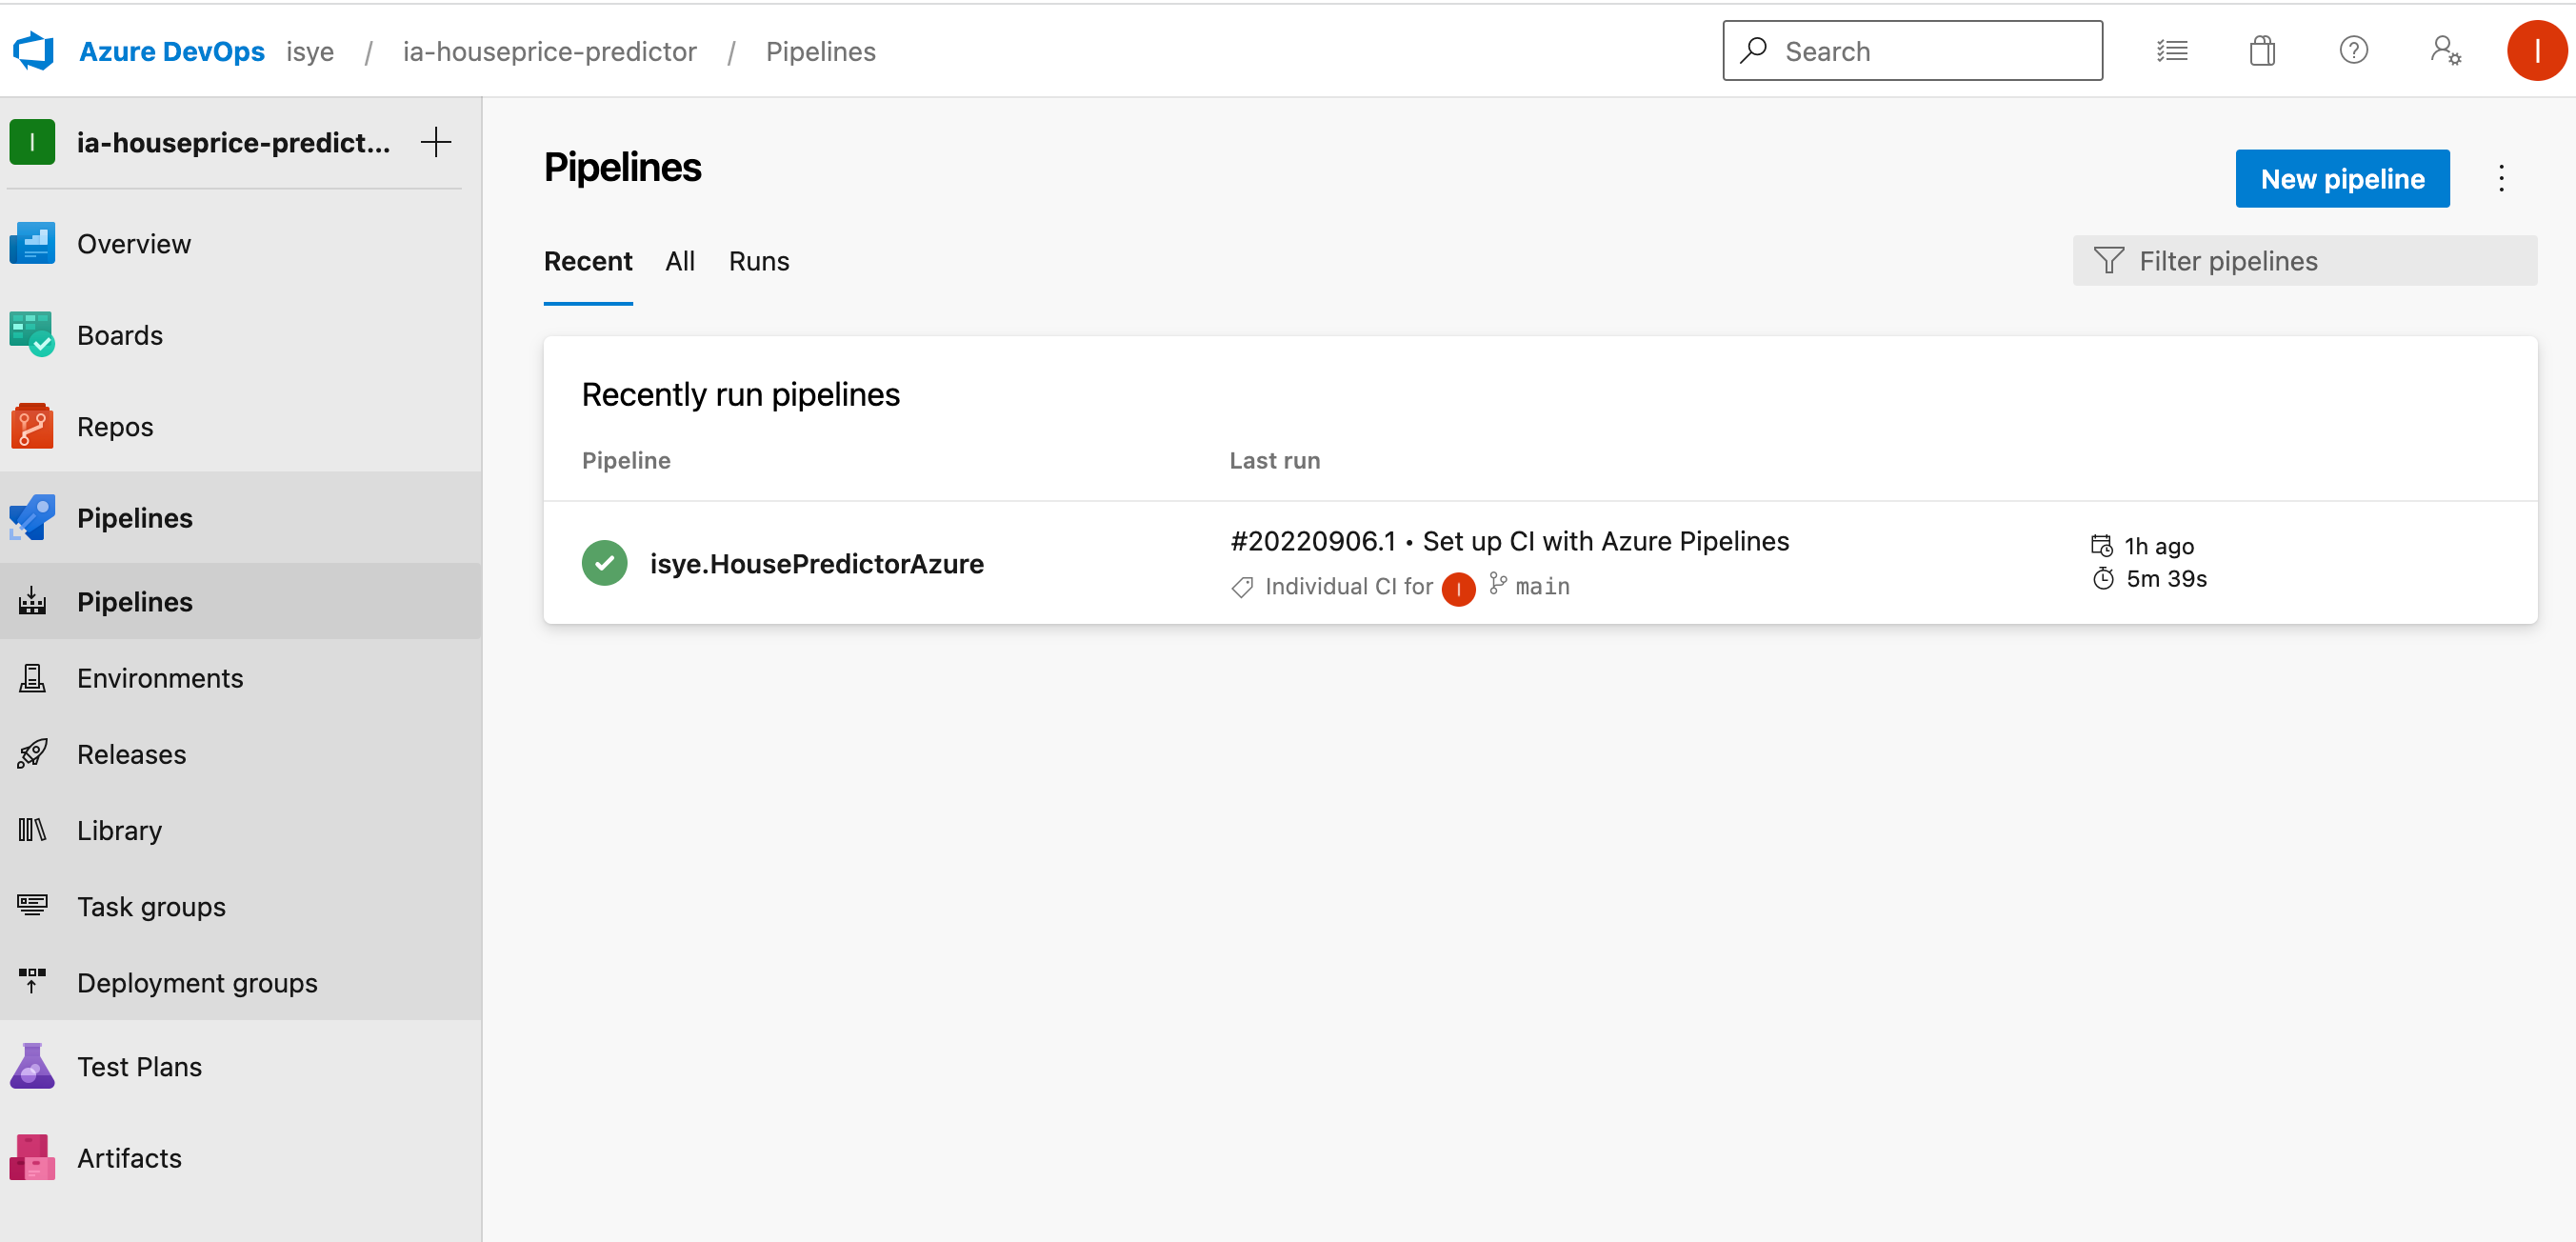Viewport: 2576px width, 1242px height.
Task: Click the New pipeline button
Action: point(2343,178)
